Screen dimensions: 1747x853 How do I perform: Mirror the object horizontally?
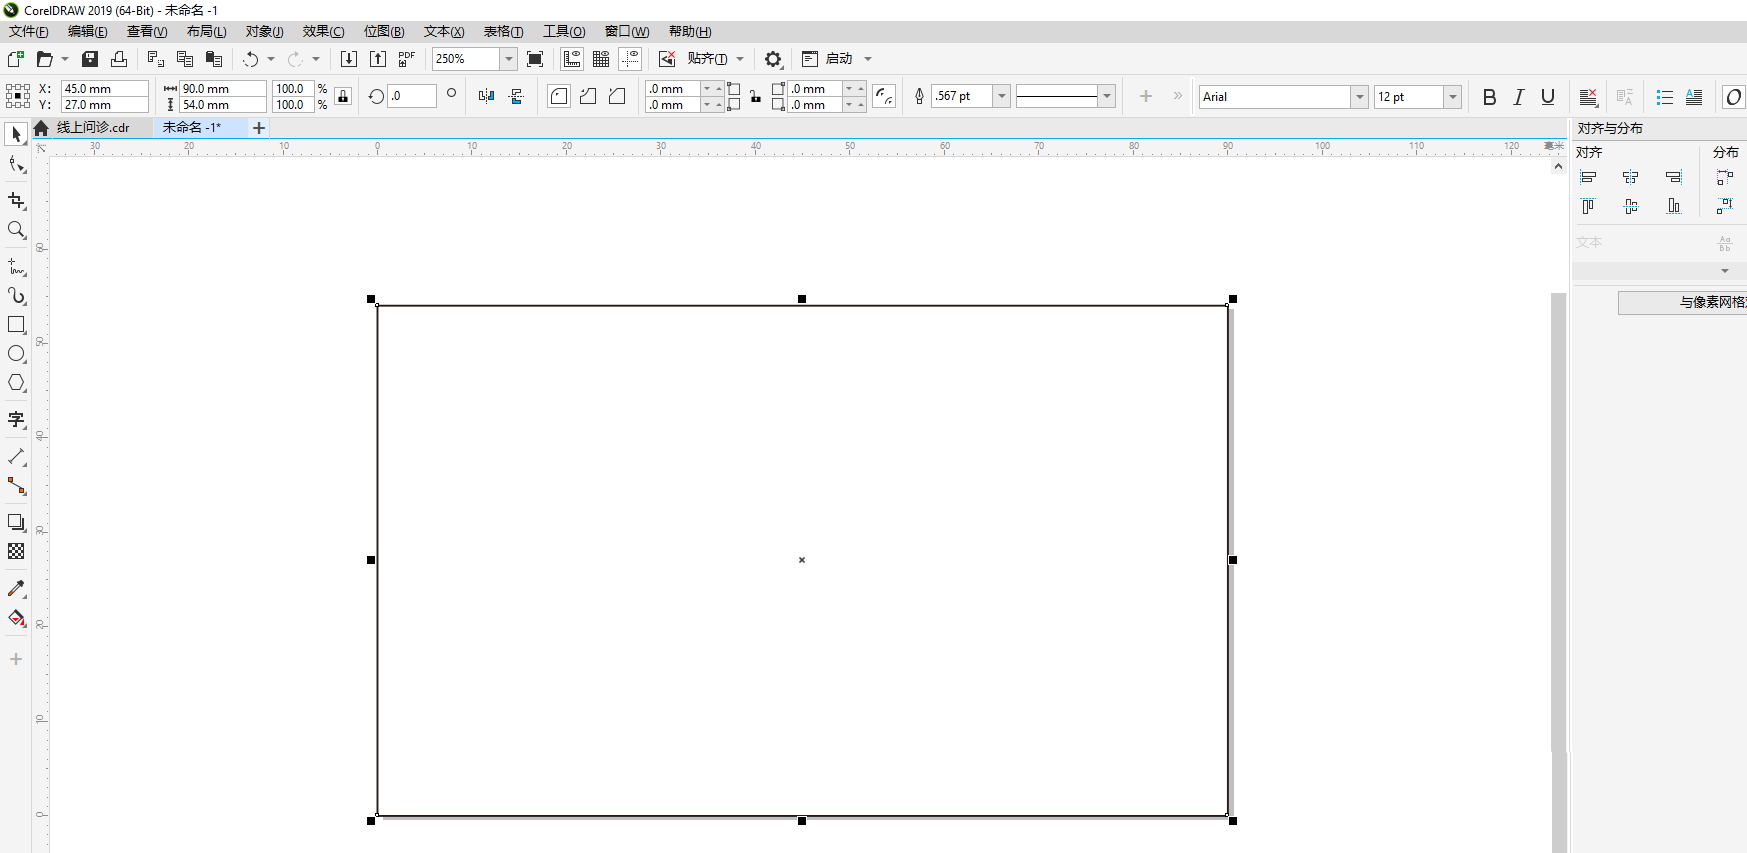tap(486, 96)
